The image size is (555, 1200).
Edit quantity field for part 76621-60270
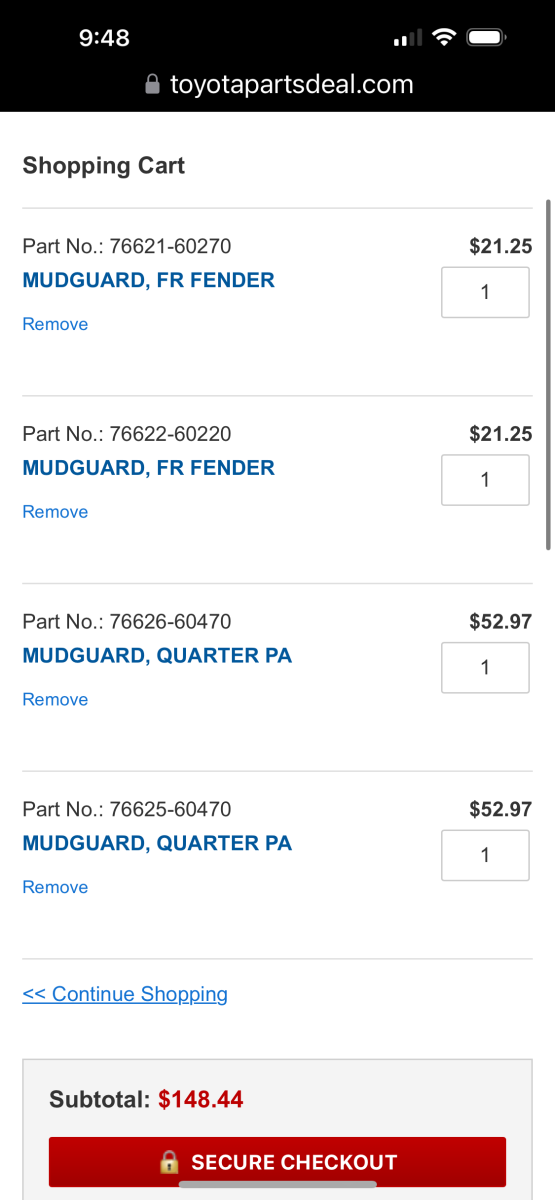pos(485,292)
